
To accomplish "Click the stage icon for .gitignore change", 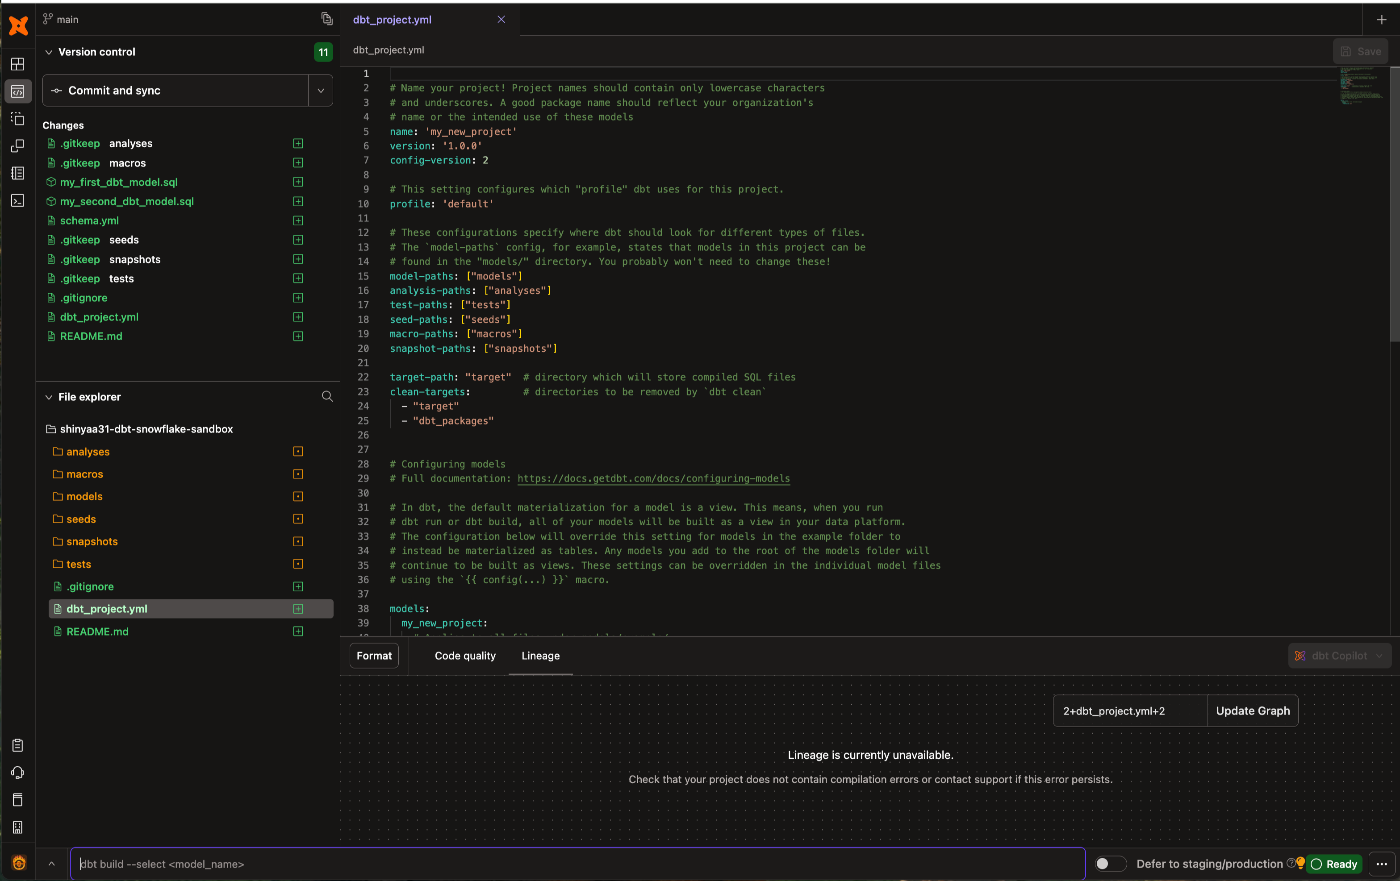I will point(298,298).
